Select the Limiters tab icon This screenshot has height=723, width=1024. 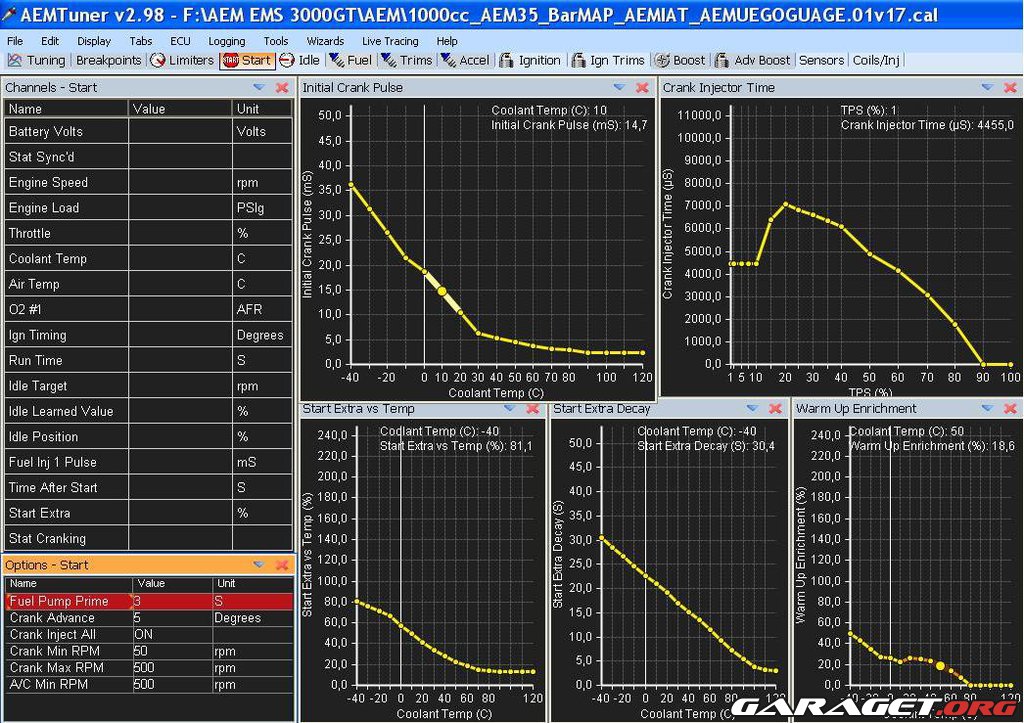[157, 61]
